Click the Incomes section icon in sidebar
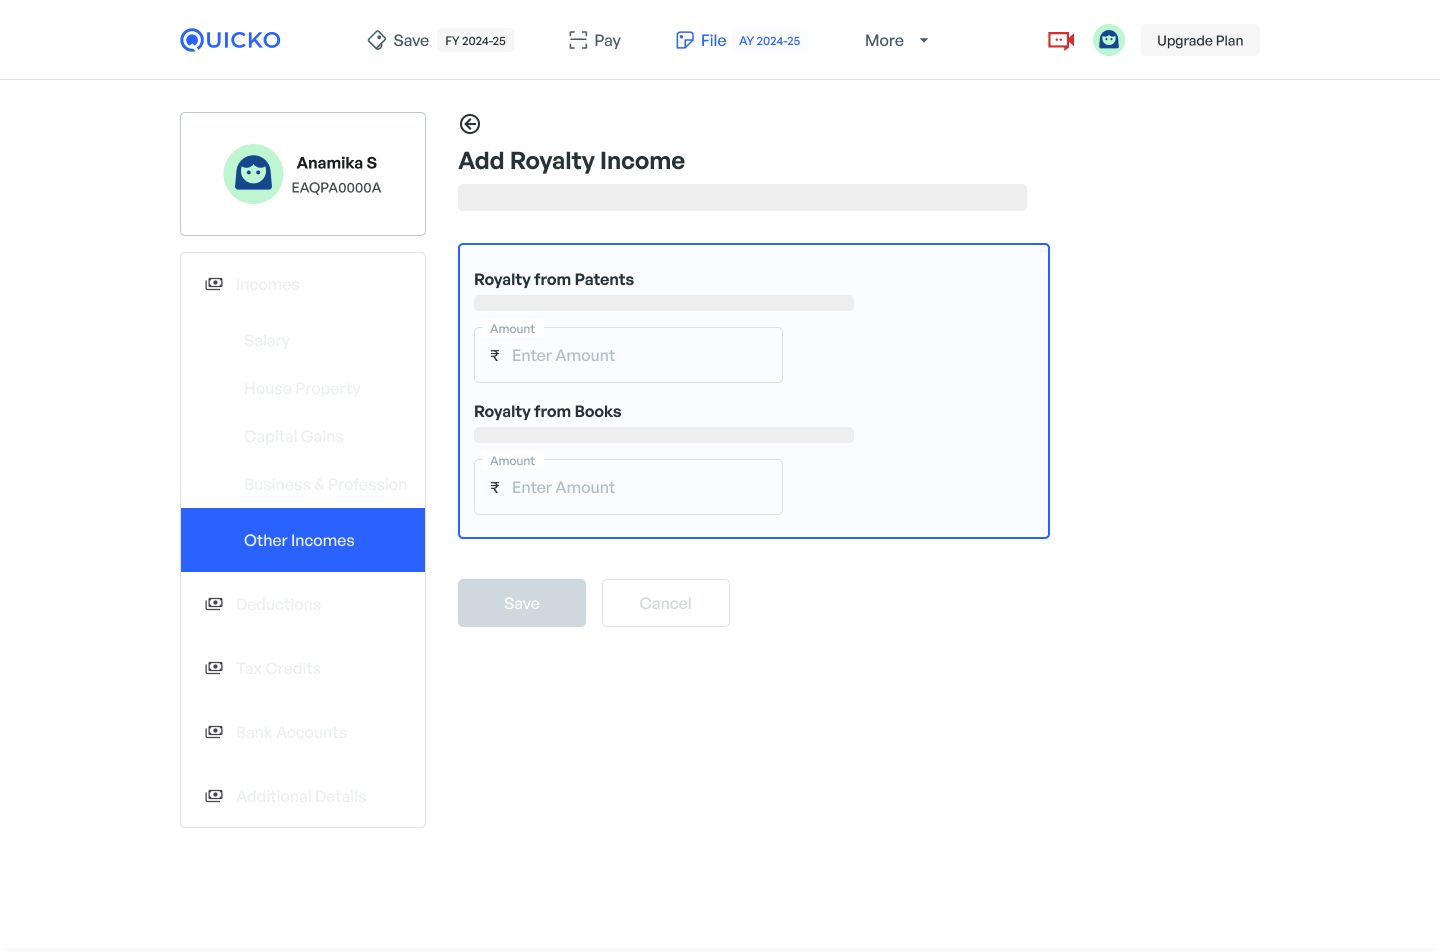 (x=214, y=285)
